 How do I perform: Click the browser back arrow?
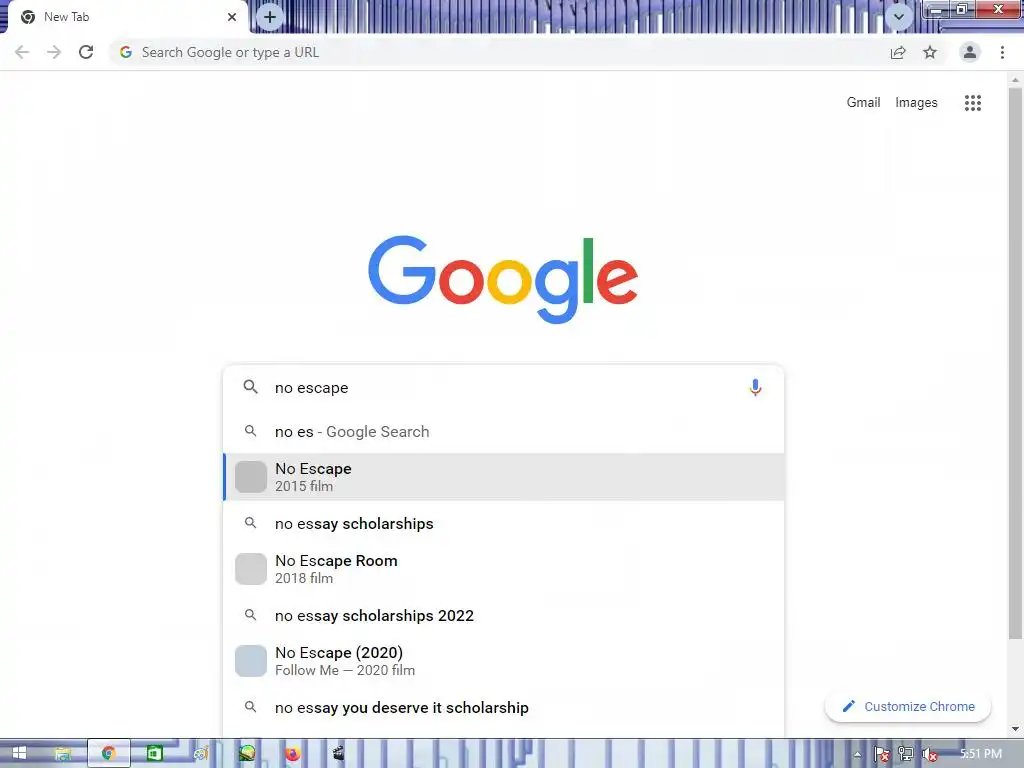click(22, 52)
